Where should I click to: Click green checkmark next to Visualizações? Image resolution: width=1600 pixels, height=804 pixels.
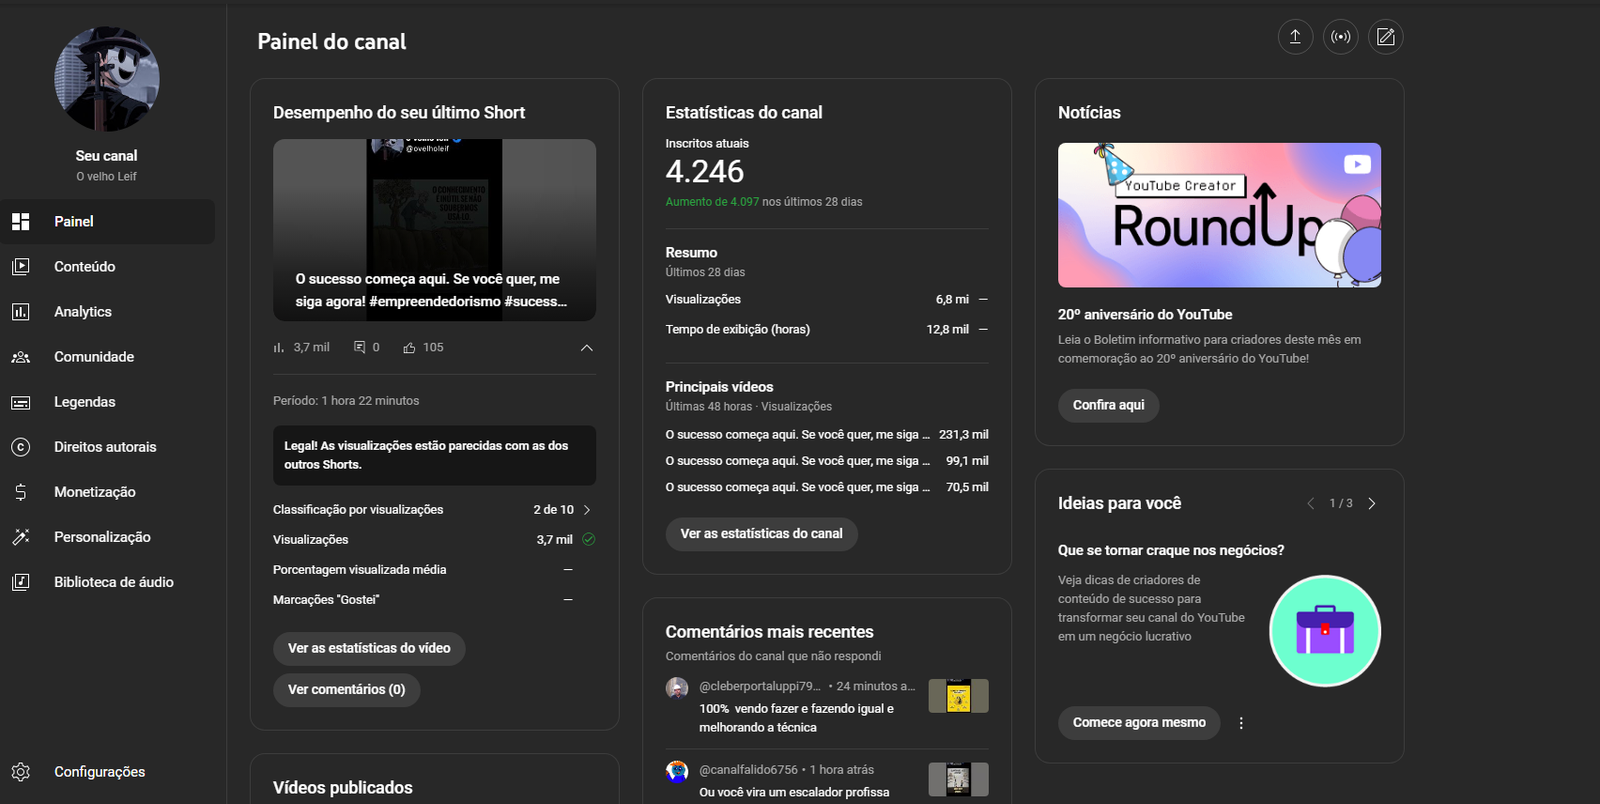click(x=589, y=539)
